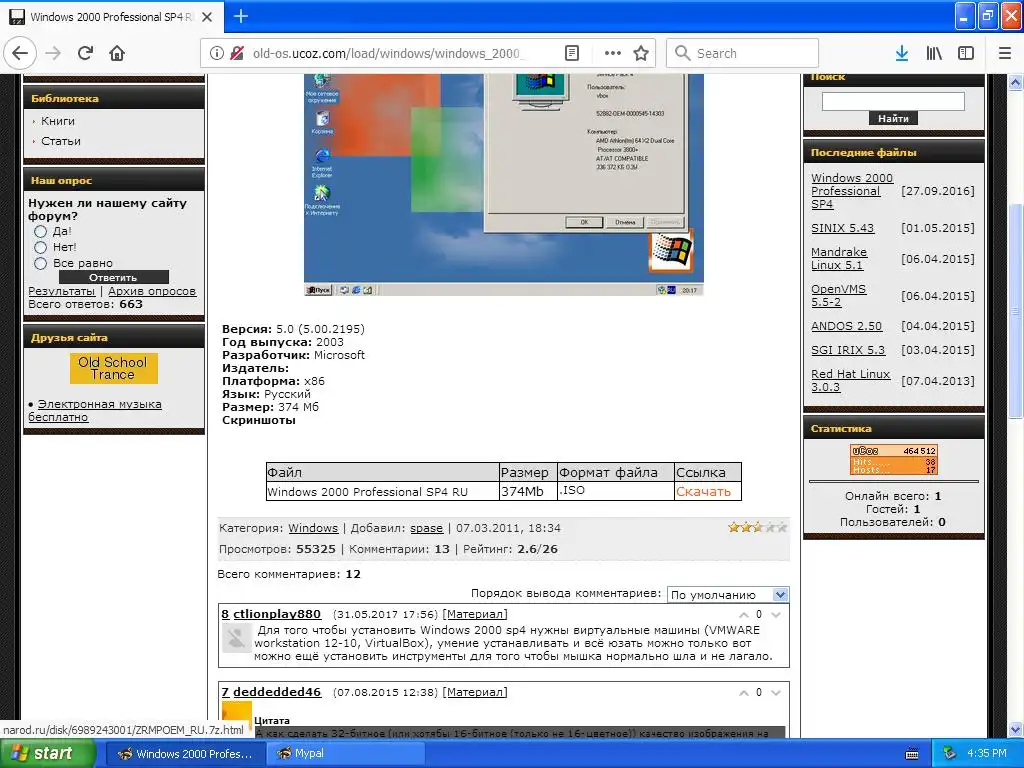1024x768 pixels.
Task: Open 'Архив опросов' link
Action: (x=152, y=291)
